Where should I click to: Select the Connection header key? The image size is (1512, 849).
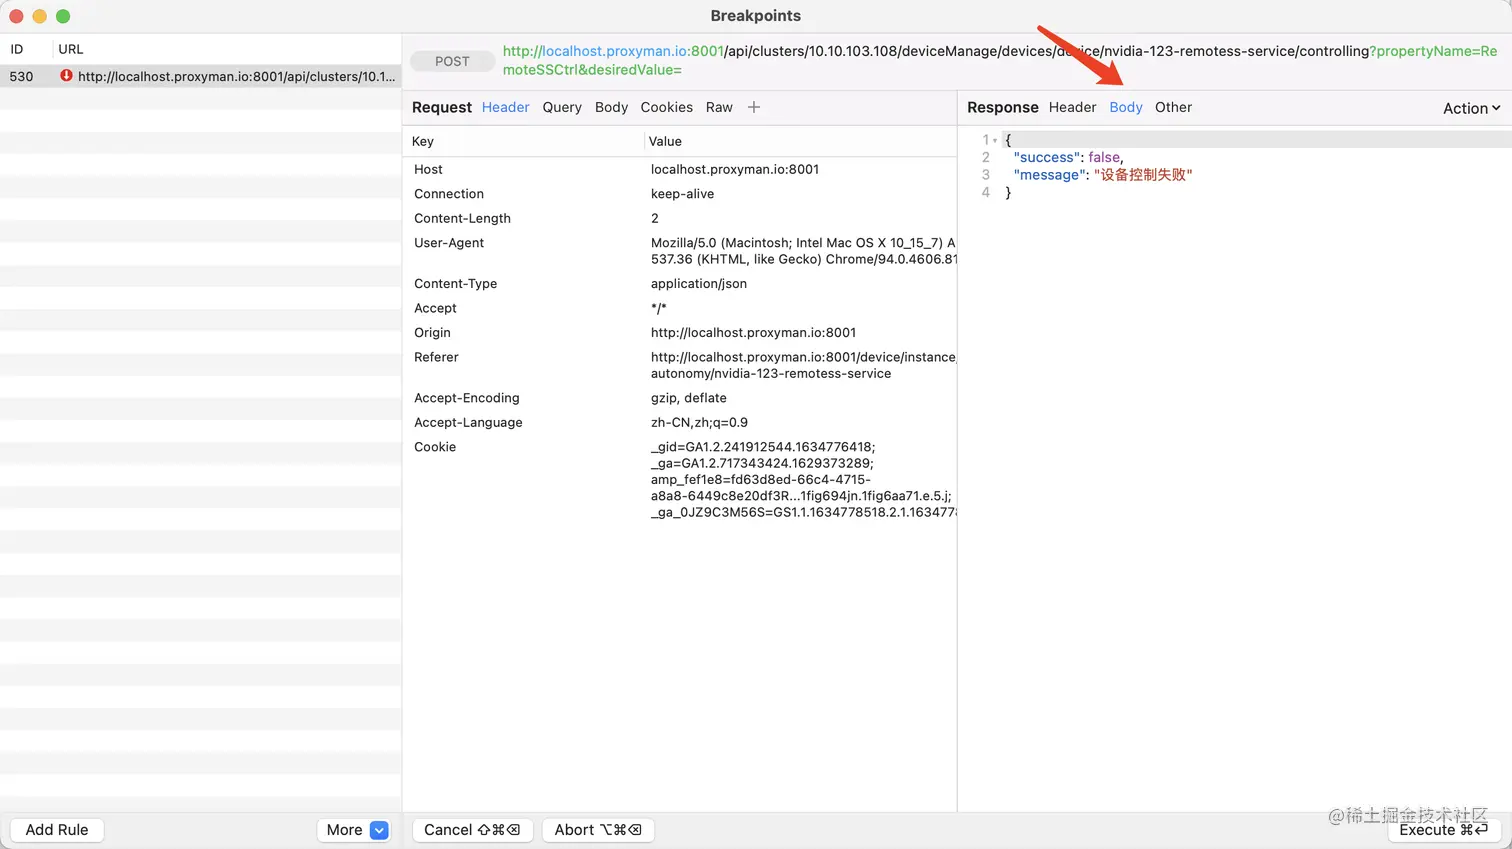pyautogui.click(x=449, y=194)
